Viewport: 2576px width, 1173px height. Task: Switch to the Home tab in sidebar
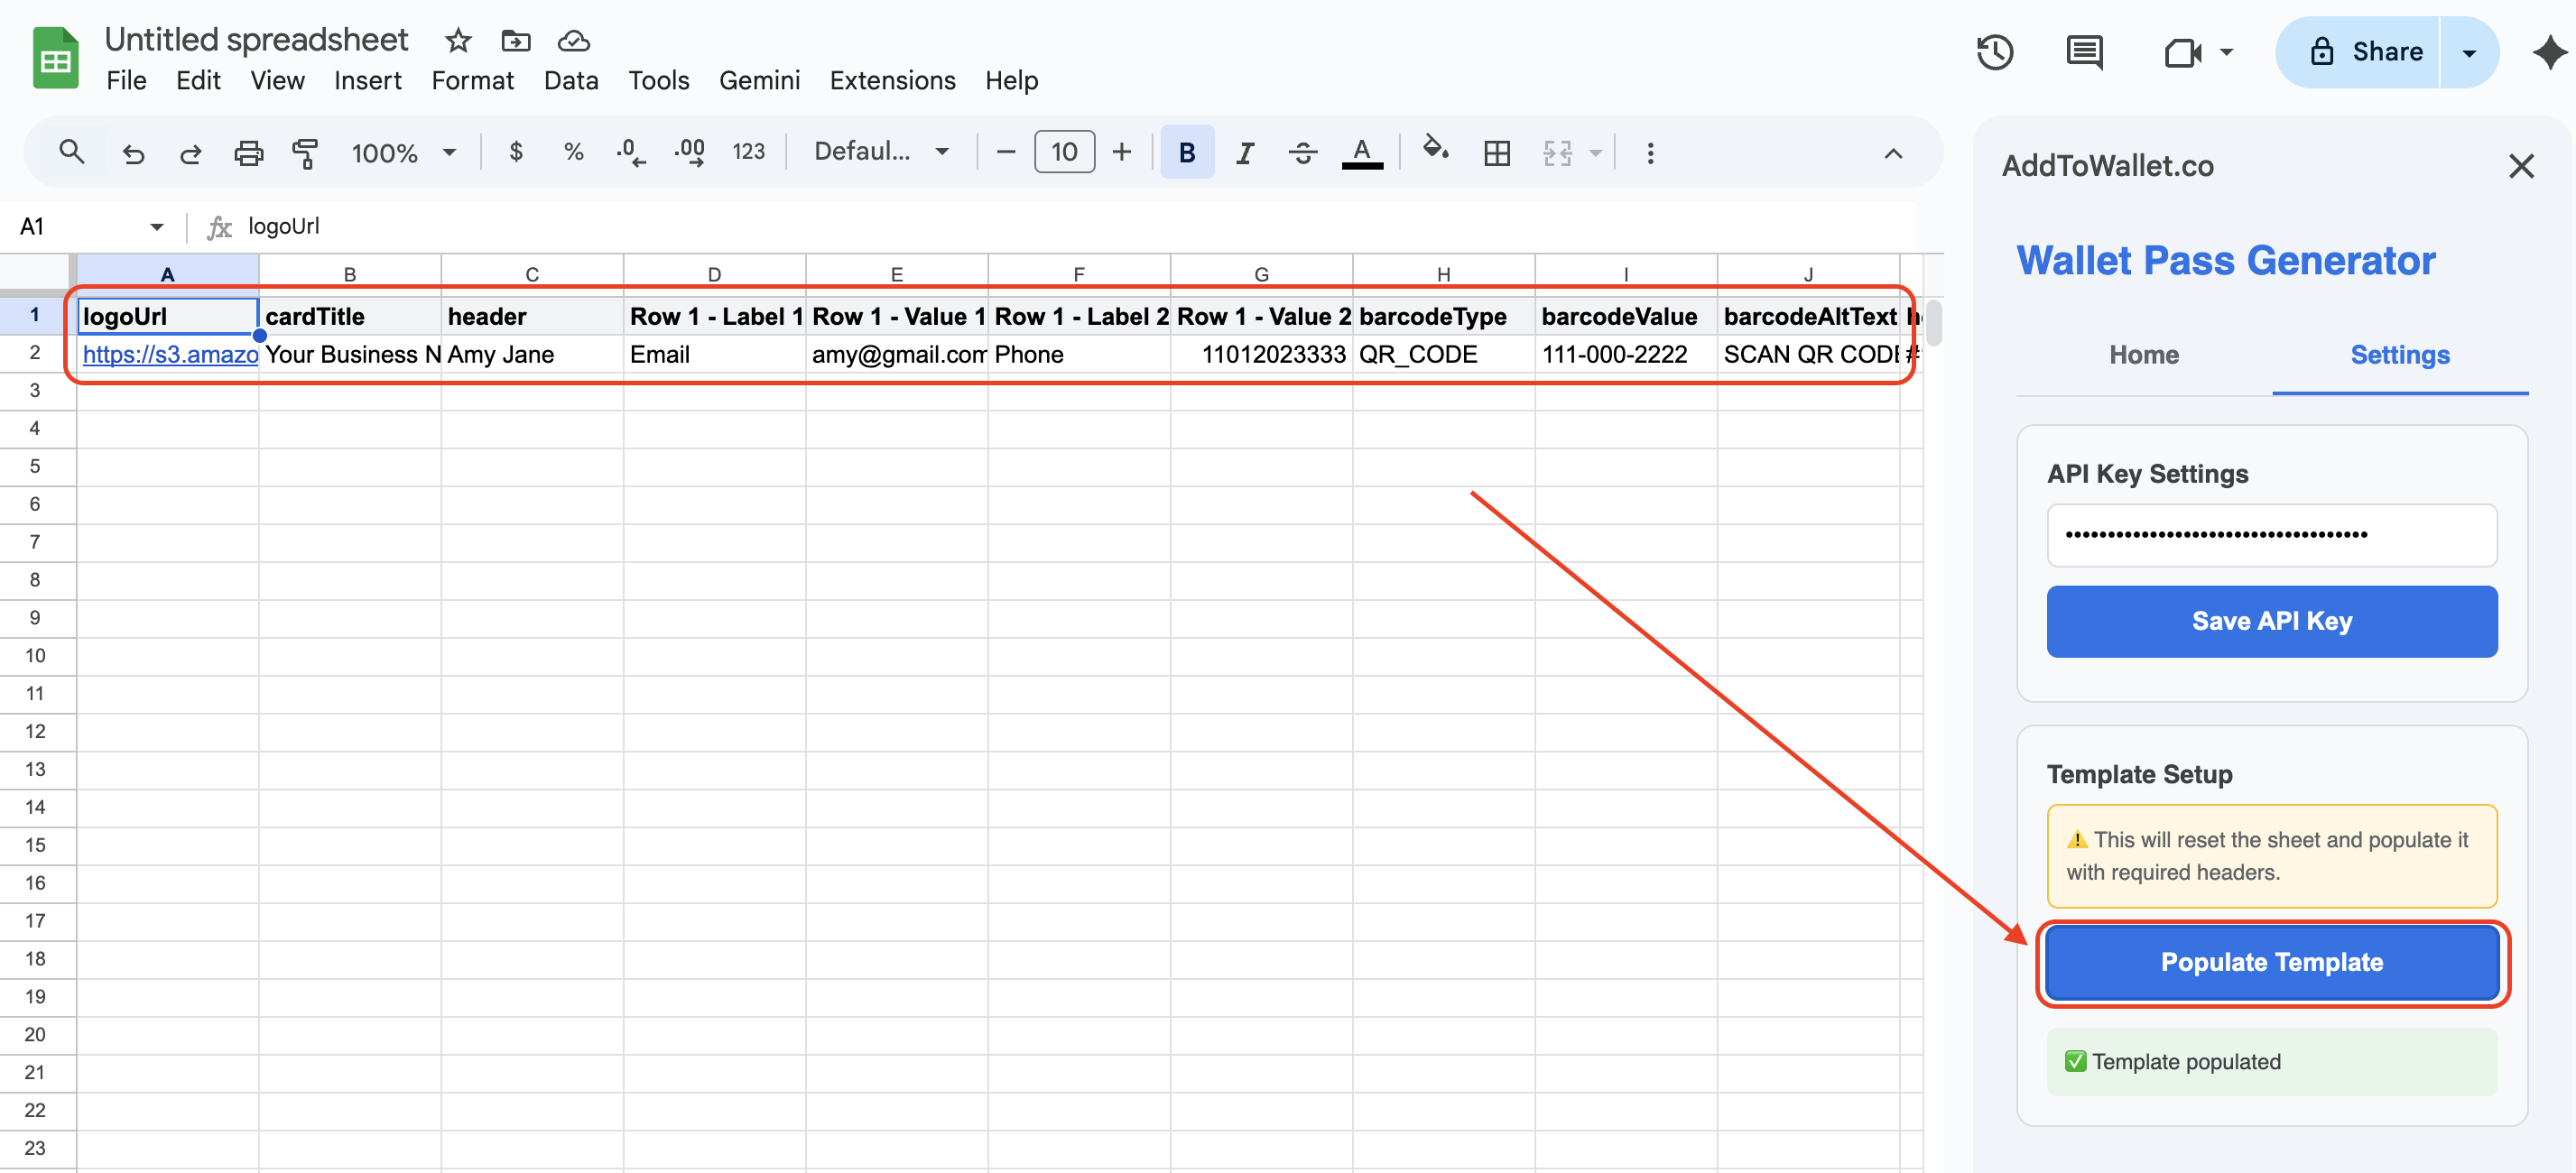coord(2143,355)
